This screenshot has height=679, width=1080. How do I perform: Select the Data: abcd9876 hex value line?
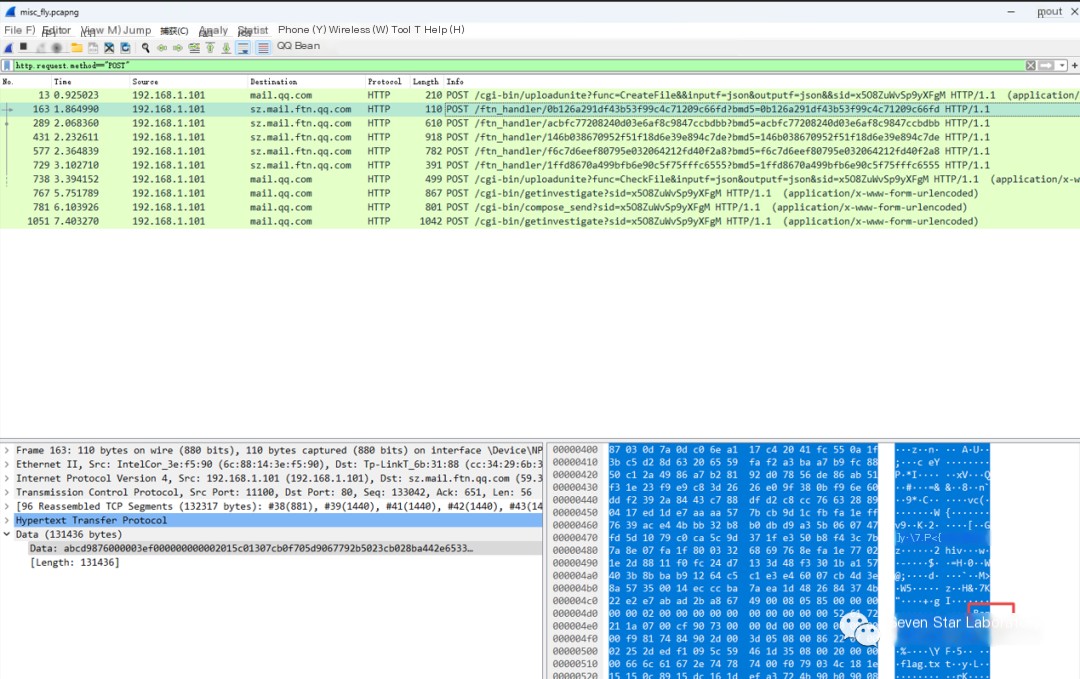click(x=251, y=548)
